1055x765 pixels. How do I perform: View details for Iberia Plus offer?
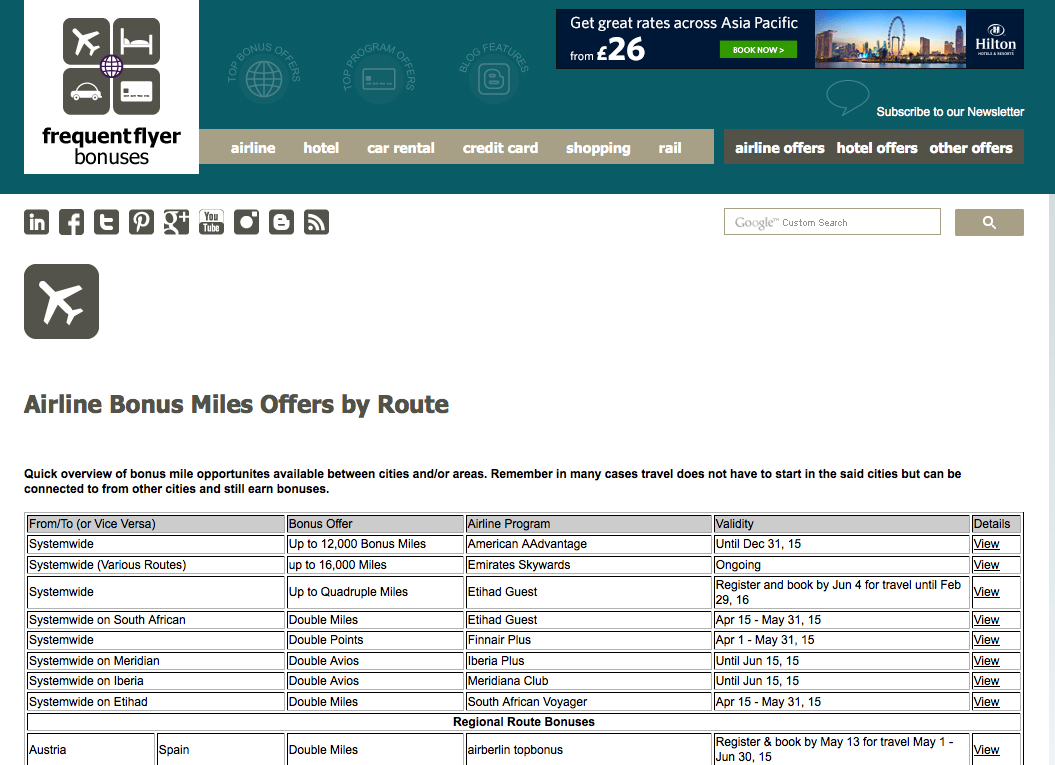(x=986, y=661)
